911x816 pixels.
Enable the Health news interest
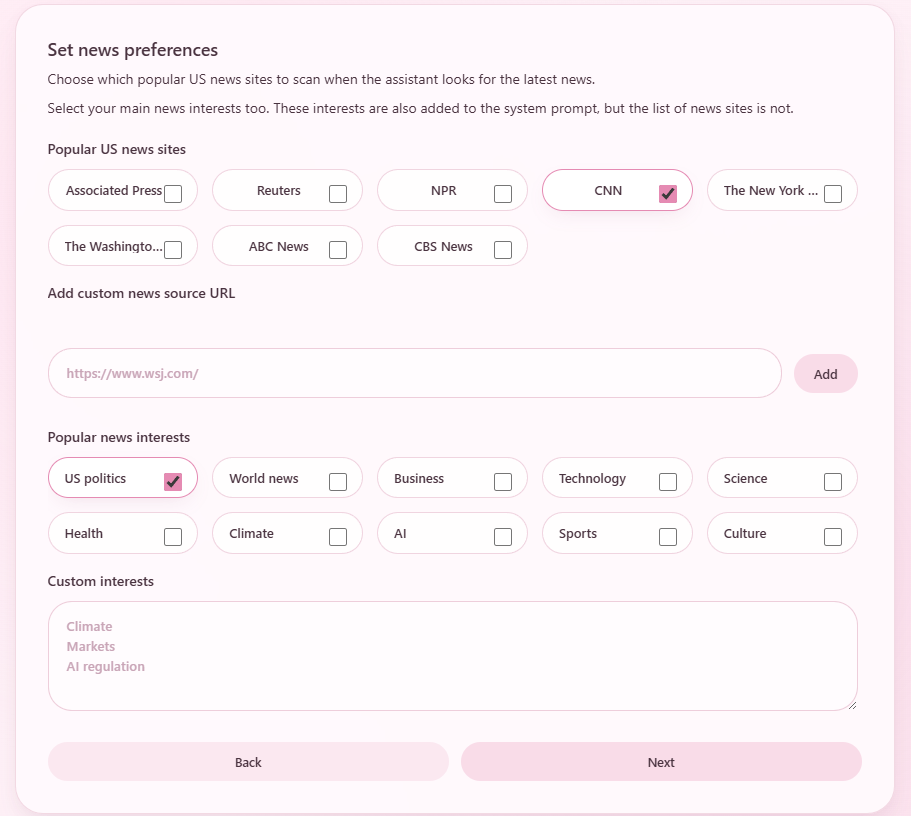coord(172,534)
